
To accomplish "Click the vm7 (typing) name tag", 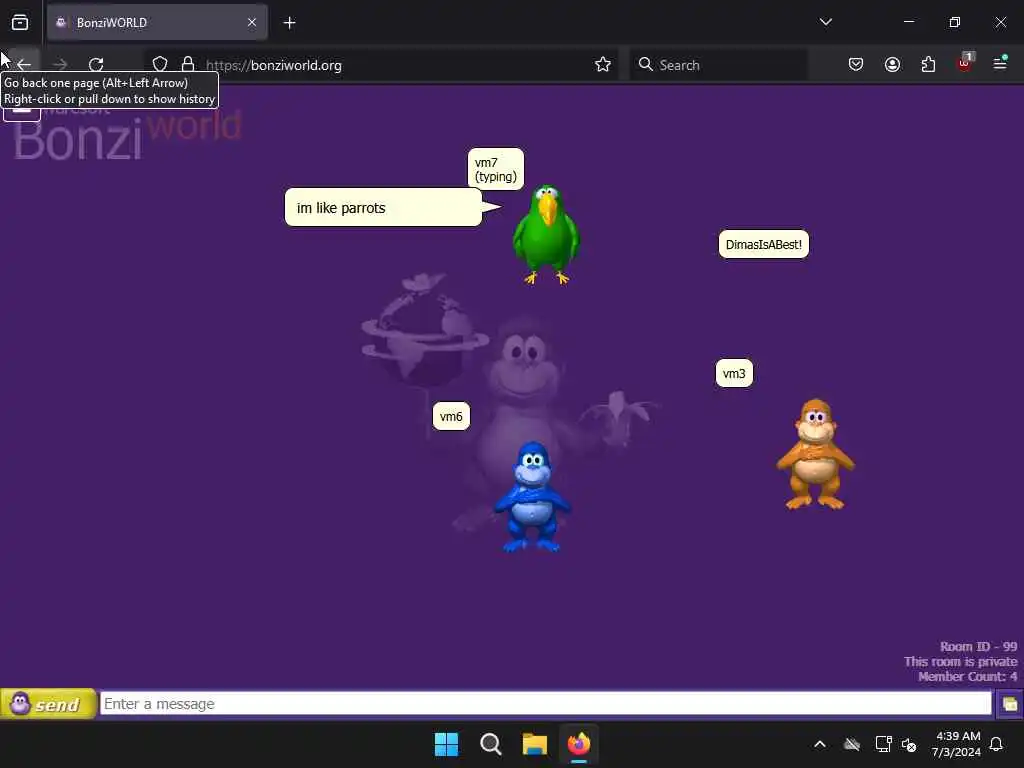I will coord(496,169).
